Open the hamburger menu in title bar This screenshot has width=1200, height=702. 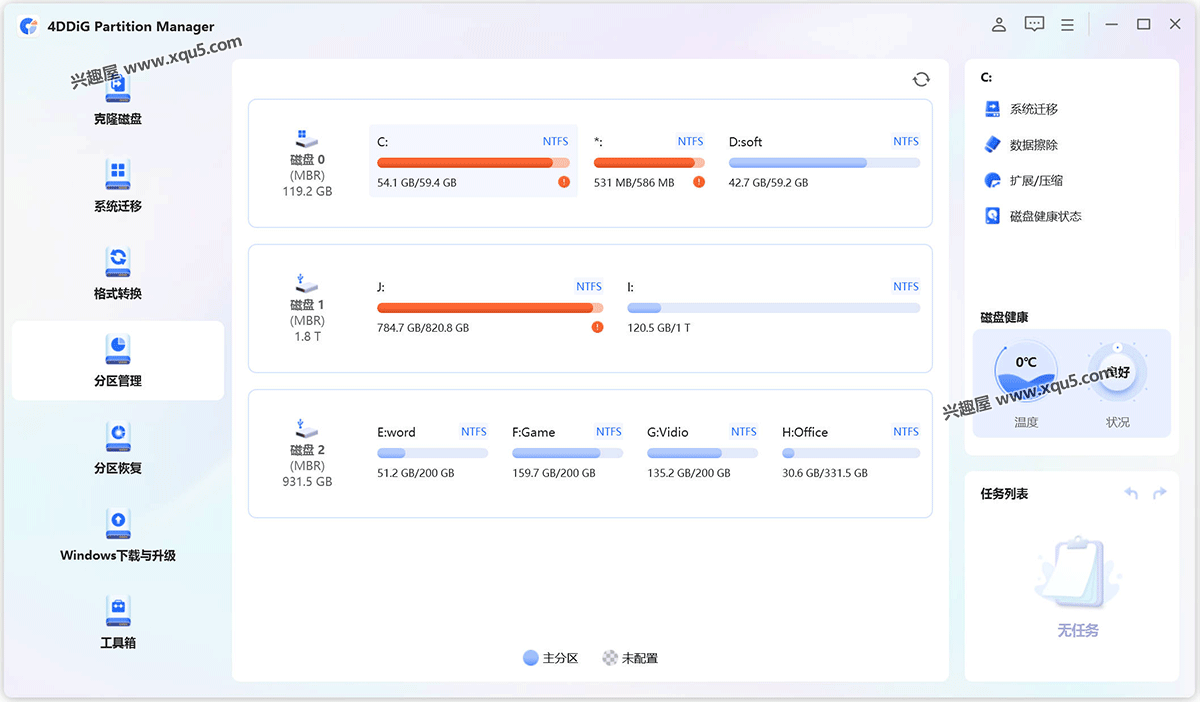pyautogui.click(x=1068, y=24)
